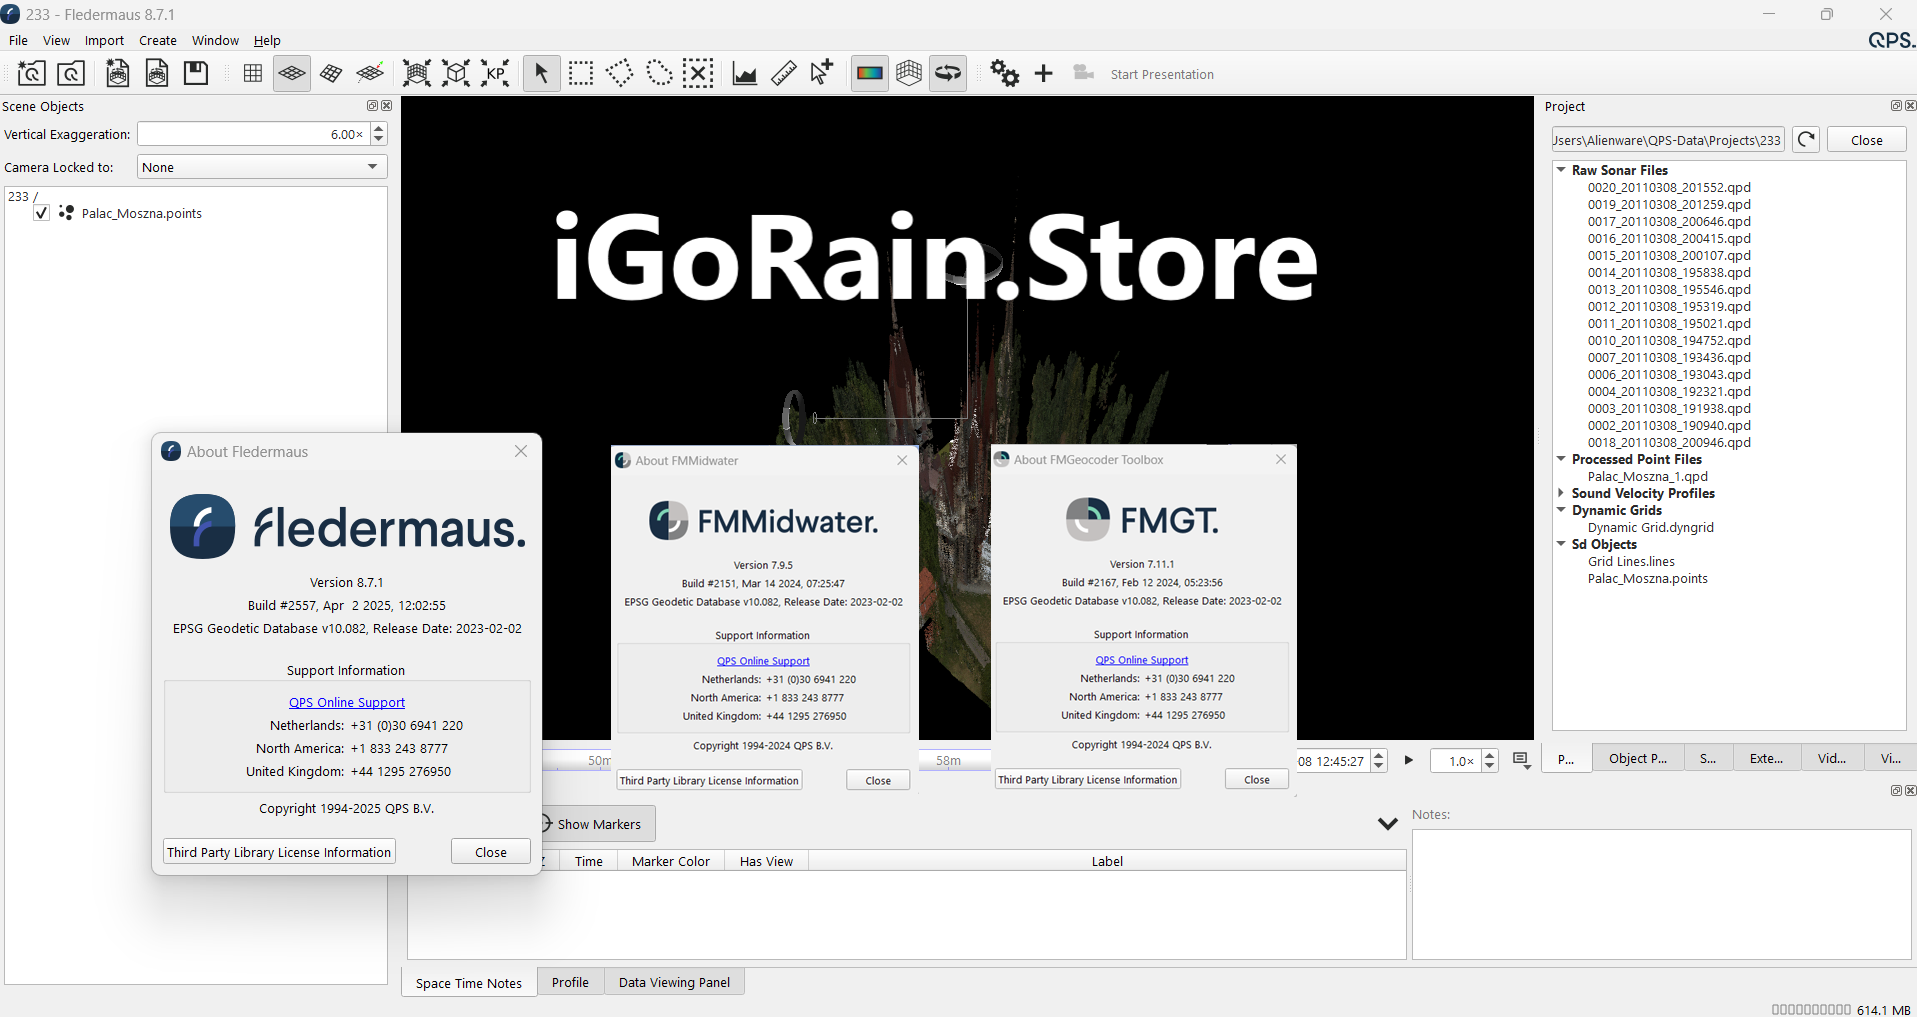Open the Import menu
1917x1017 pixels.
pyautogui.click(x=104, y=40)
